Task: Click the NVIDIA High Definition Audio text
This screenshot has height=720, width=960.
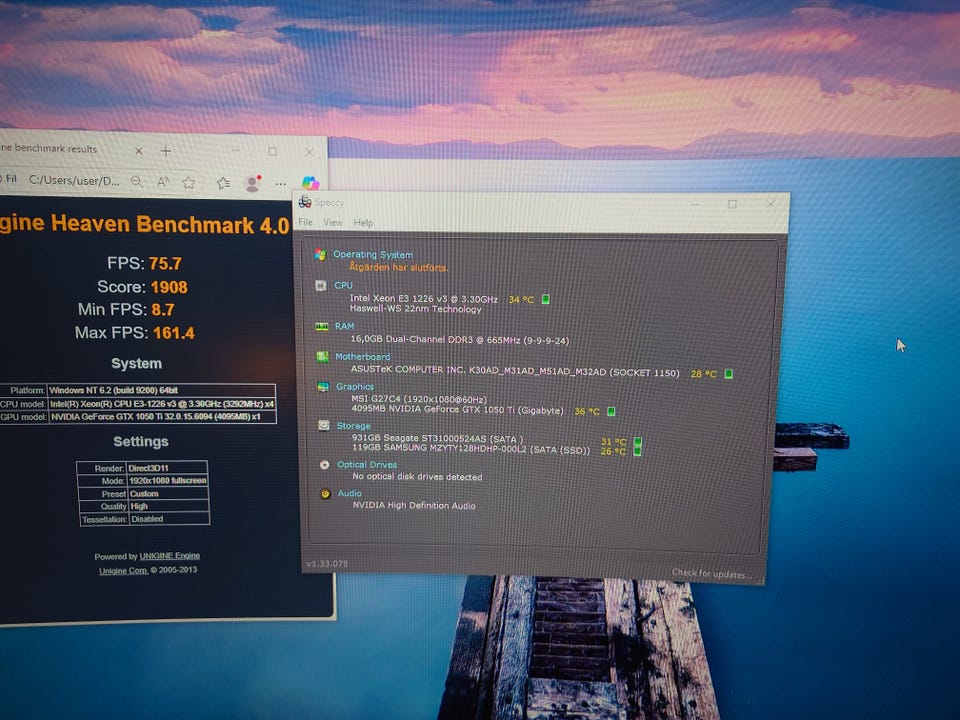Action: click(x=414, y=505)
